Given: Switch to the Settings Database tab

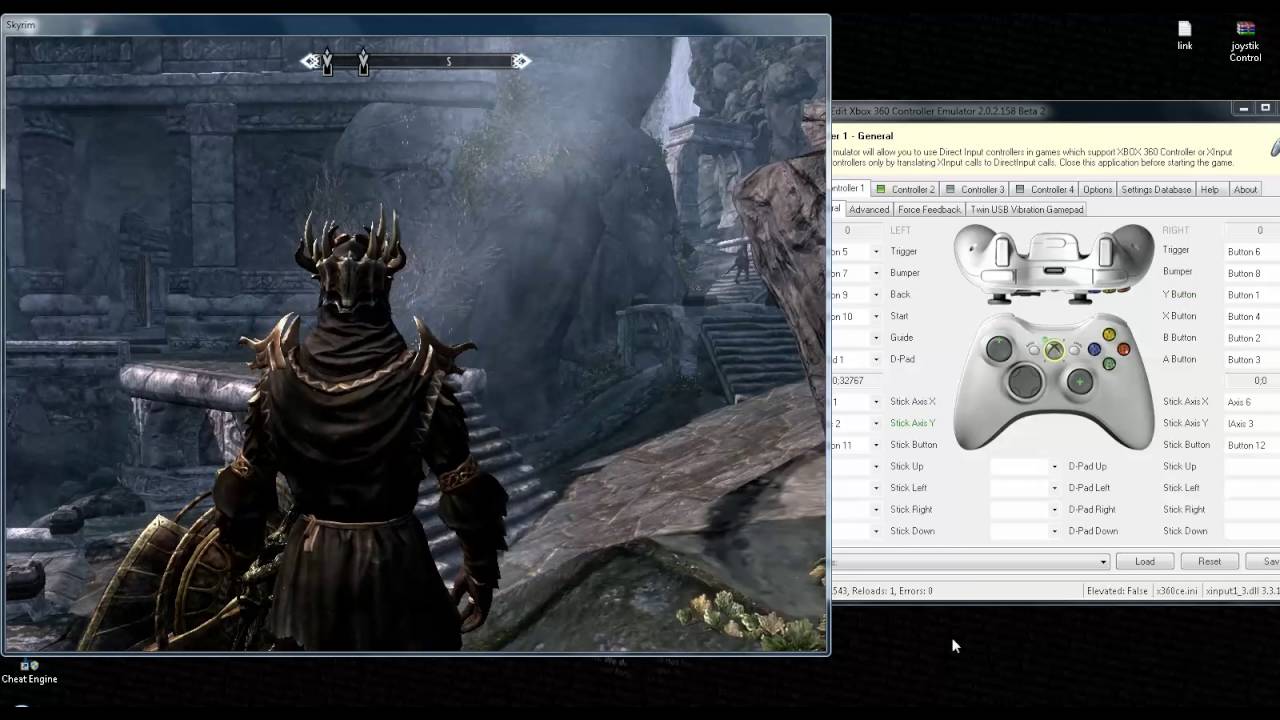Looking at the screenshot, I should coord(1155,189).
